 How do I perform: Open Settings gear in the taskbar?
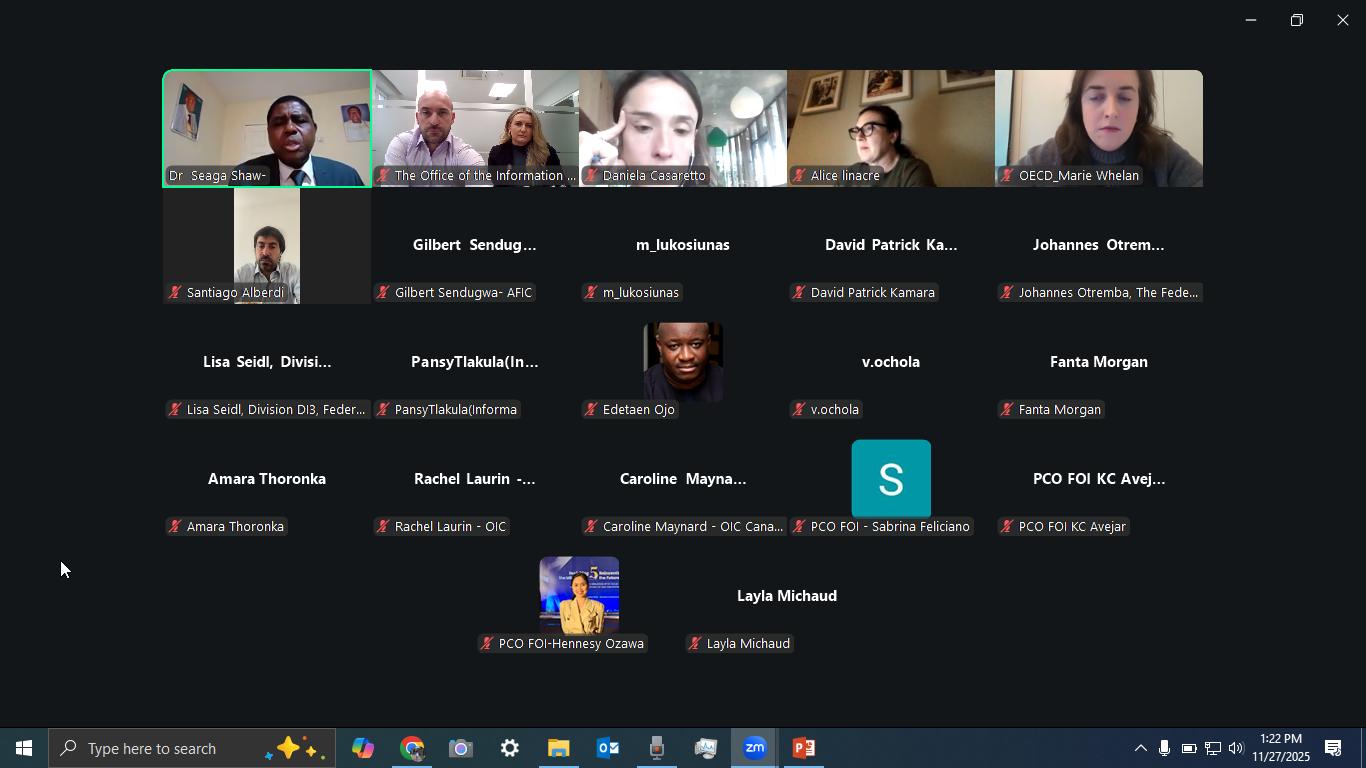pos(510,748)
